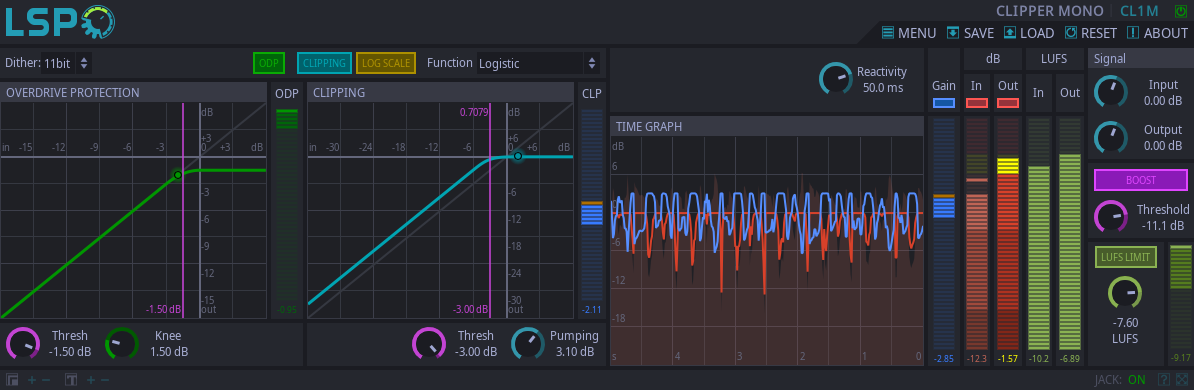Toggle the LUFS LIMIT button

click(x=1125, y=257)
